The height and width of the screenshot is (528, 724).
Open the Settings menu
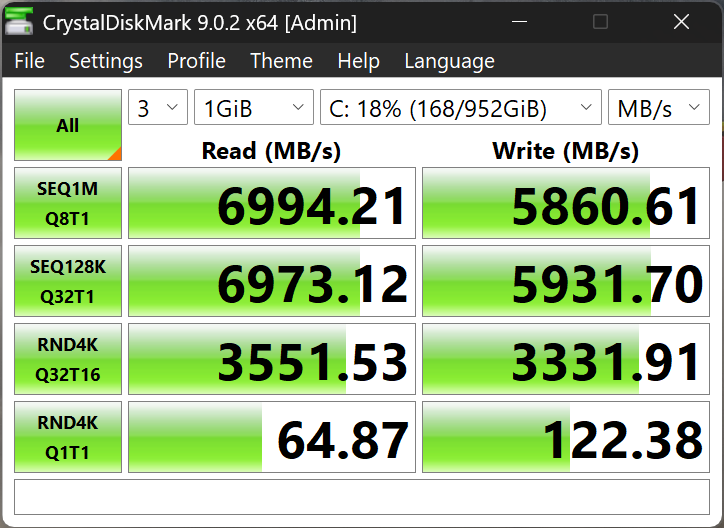pos(106,61)
